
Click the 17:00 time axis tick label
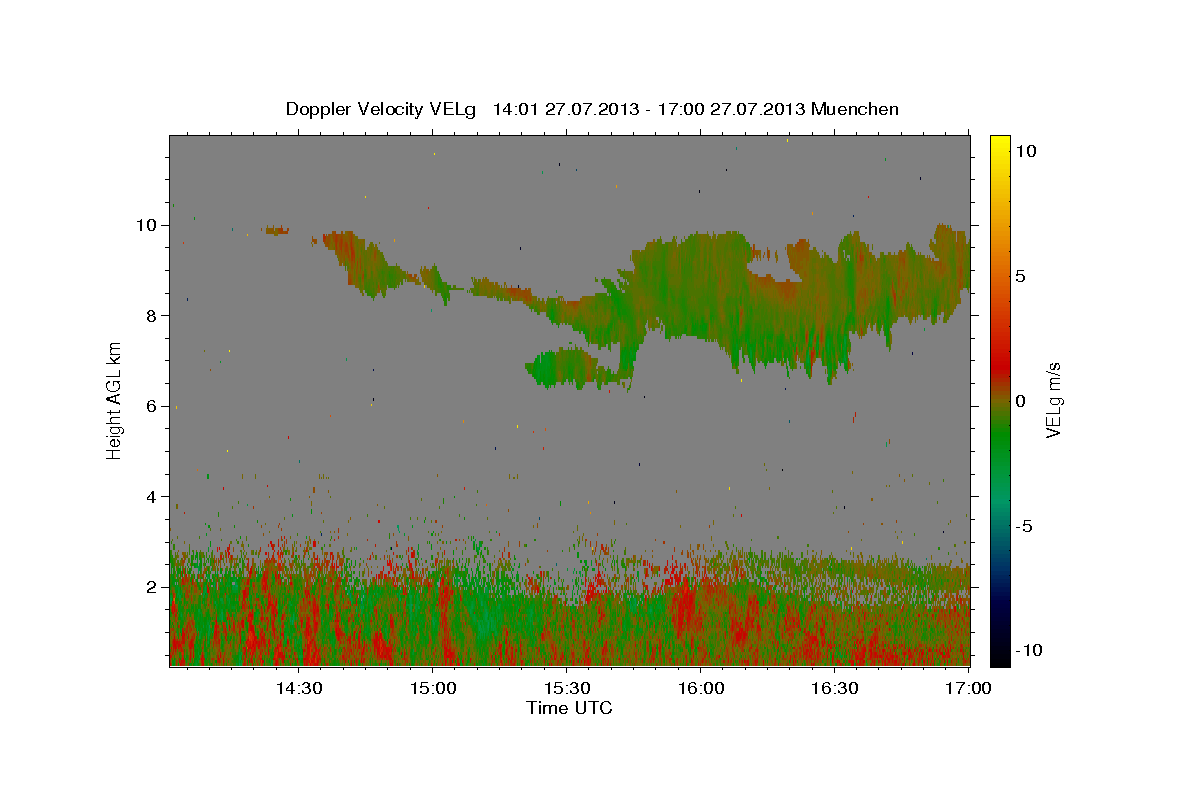(x=969, y=688)
